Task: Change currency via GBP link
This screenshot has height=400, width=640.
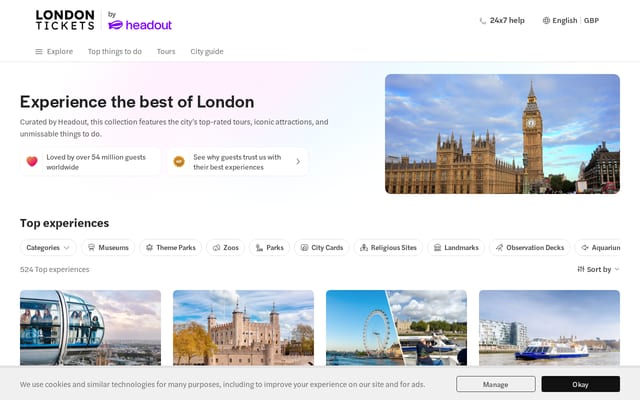Action: (591, 20)
